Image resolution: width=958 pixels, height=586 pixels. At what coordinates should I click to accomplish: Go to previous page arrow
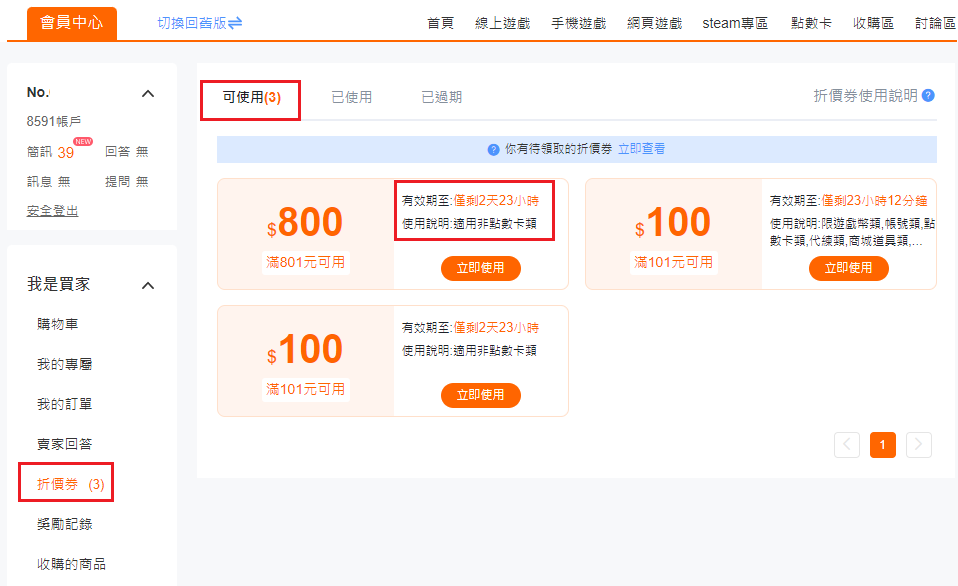(847, 445)
